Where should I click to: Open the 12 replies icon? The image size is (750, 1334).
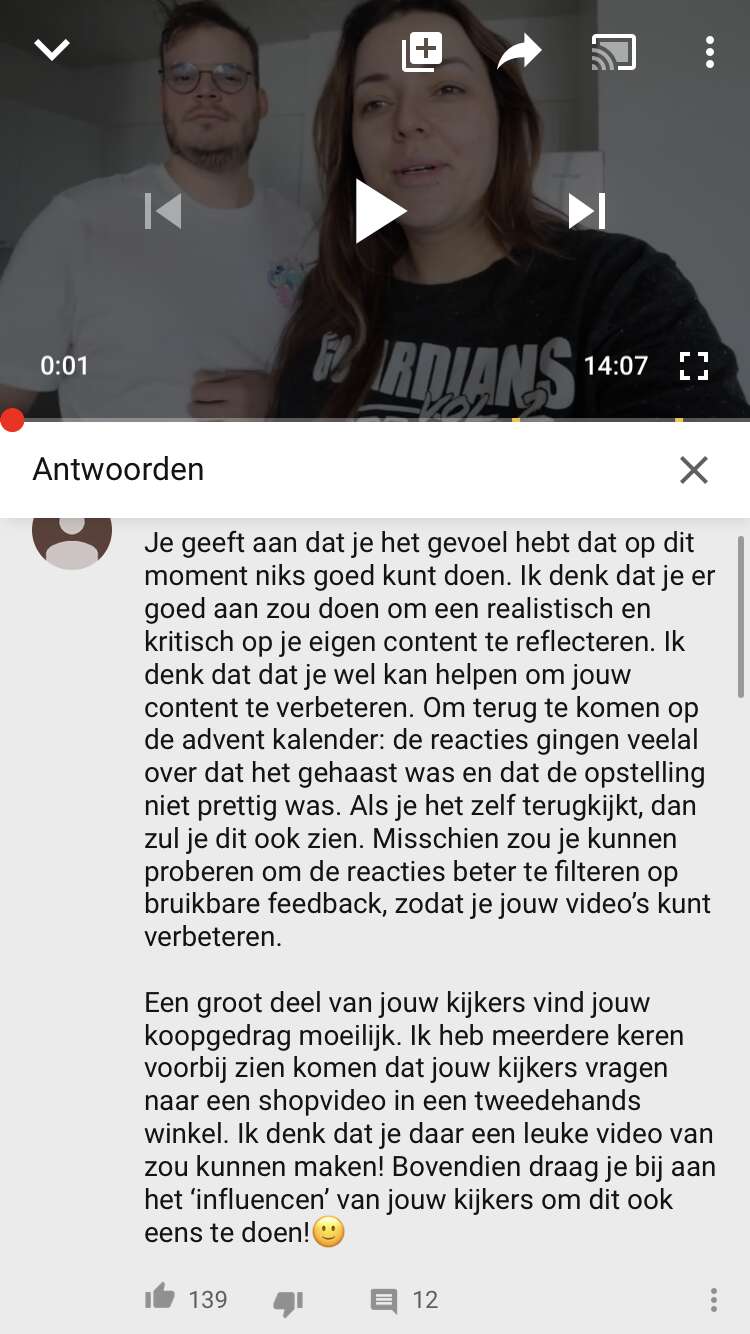384,1301
